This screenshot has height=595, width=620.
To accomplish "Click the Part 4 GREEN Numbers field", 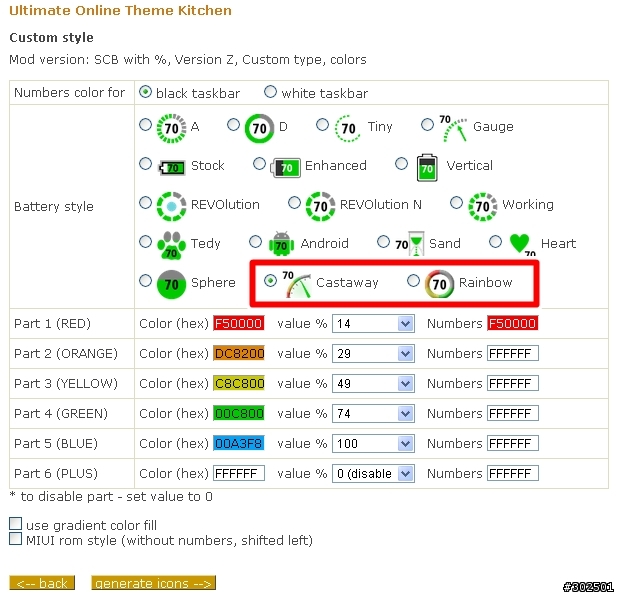I will pos(513,414).
